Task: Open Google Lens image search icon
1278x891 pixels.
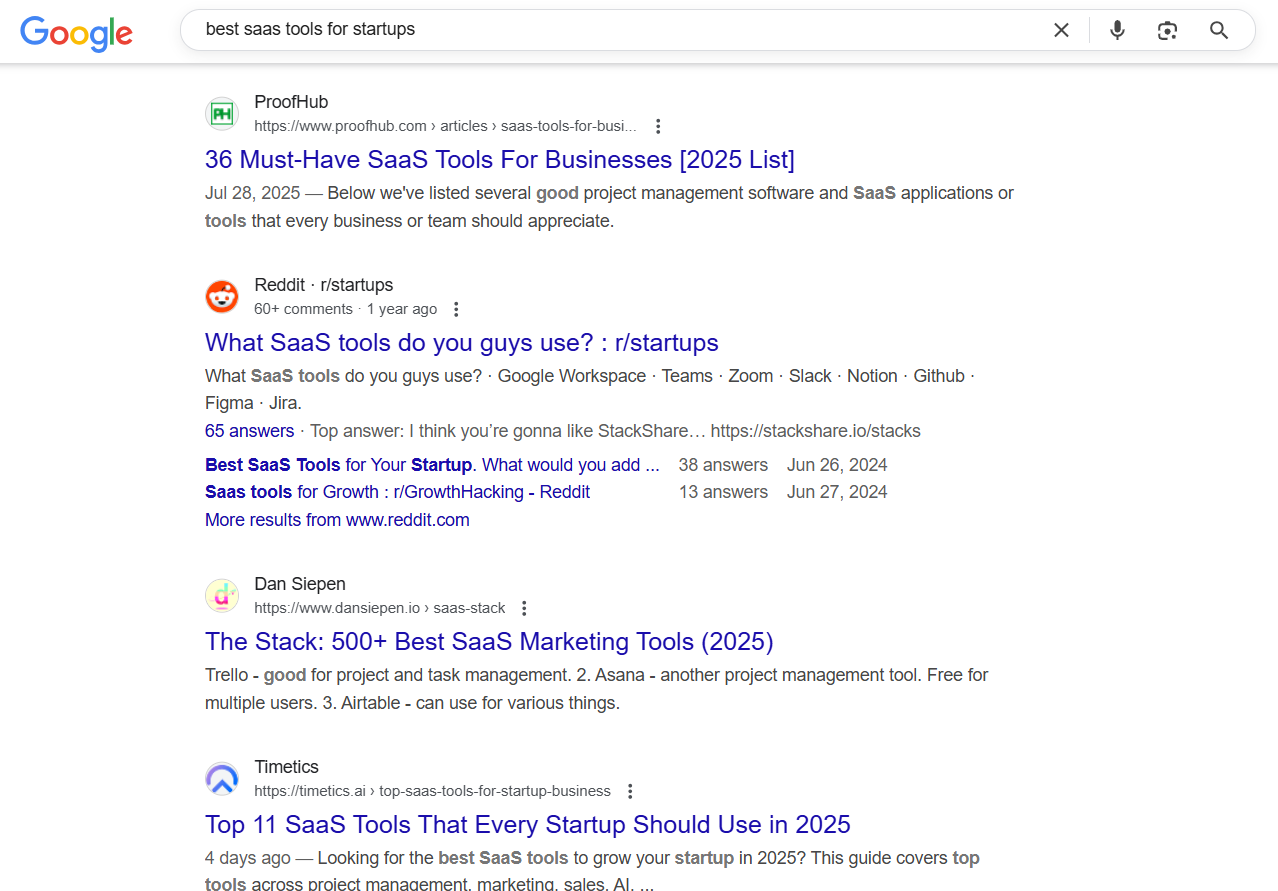Action: (x=1167, y=31)
